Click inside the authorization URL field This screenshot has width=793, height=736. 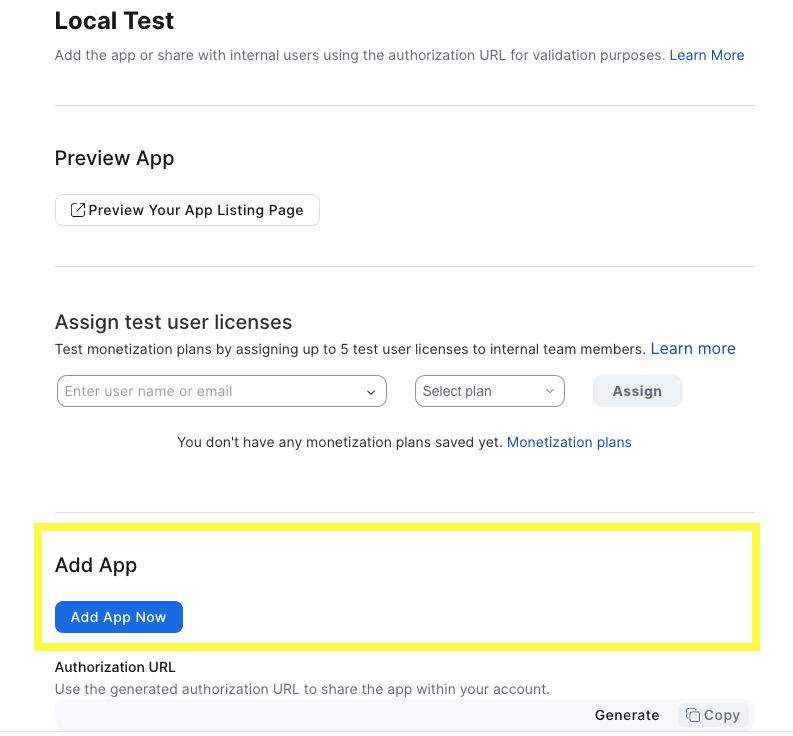coord(320,715)
